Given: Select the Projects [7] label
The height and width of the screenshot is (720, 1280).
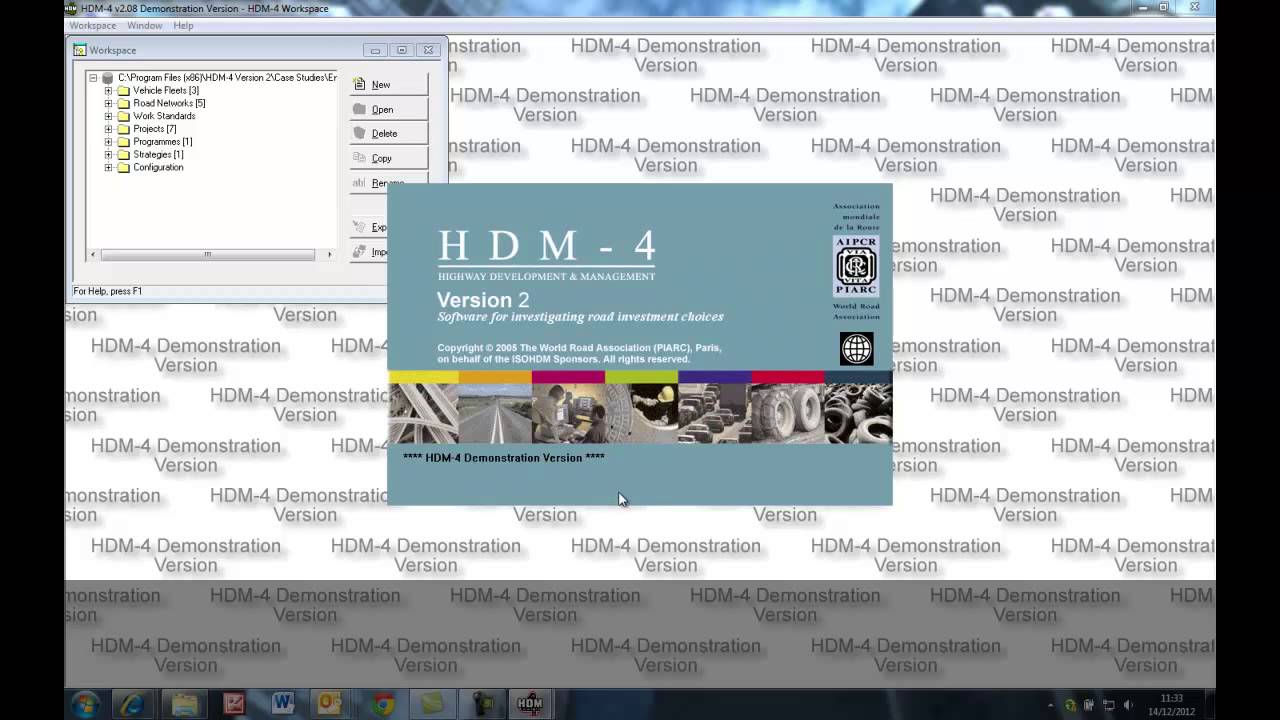Looking at the screenshot, I should pyautogui.click(x=155, y=129).
